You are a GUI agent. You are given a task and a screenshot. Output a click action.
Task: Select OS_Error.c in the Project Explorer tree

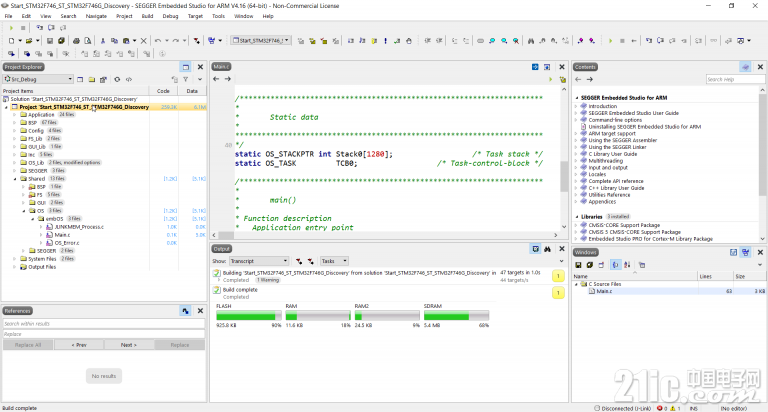[x=67, y=243]
